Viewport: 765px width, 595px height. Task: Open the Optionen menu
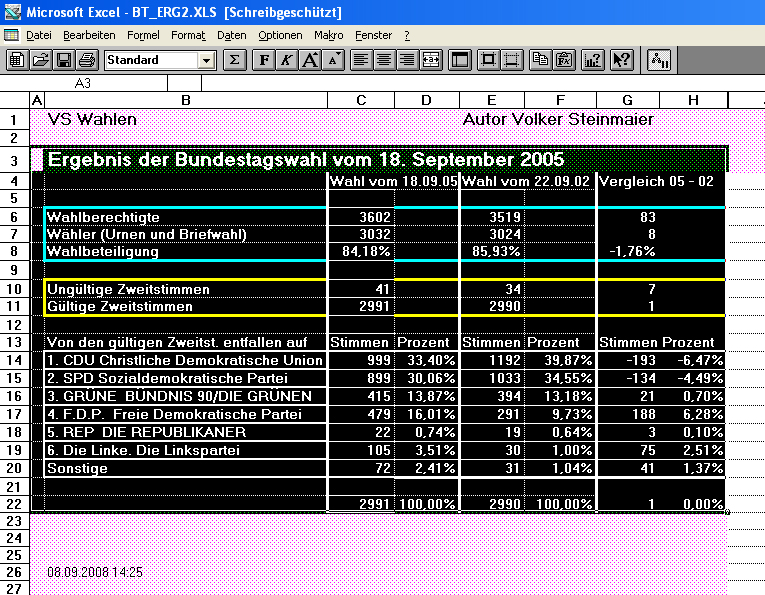pyautogui.click(x=279, y=35)
